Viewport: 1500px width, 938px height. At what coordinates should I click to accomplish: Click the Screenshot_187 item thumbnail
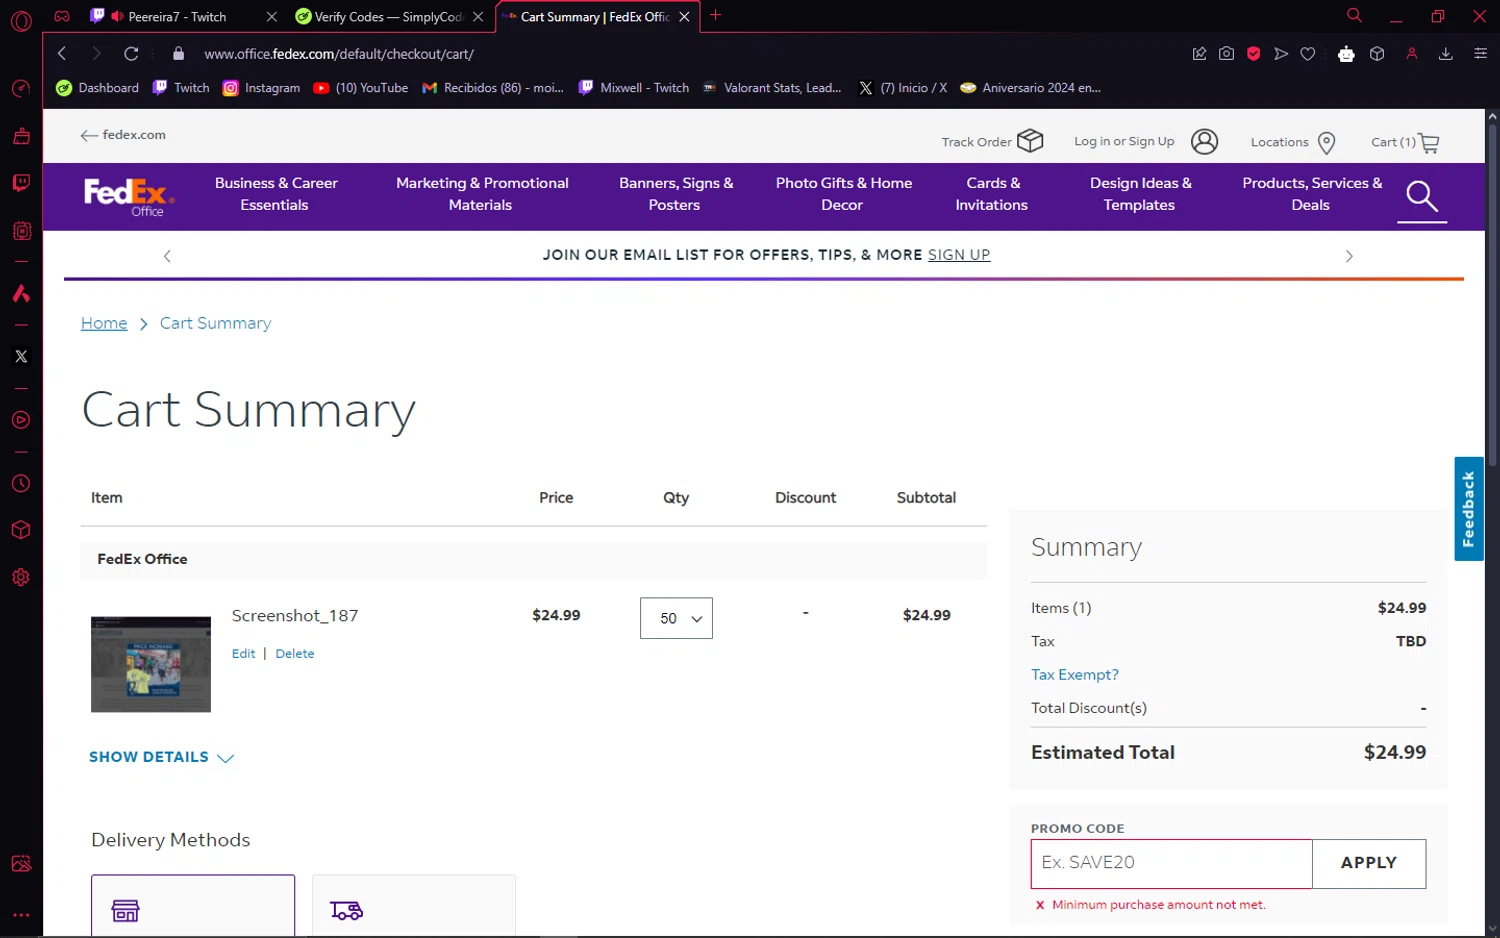pyautogui.click(x=151, y=664)
